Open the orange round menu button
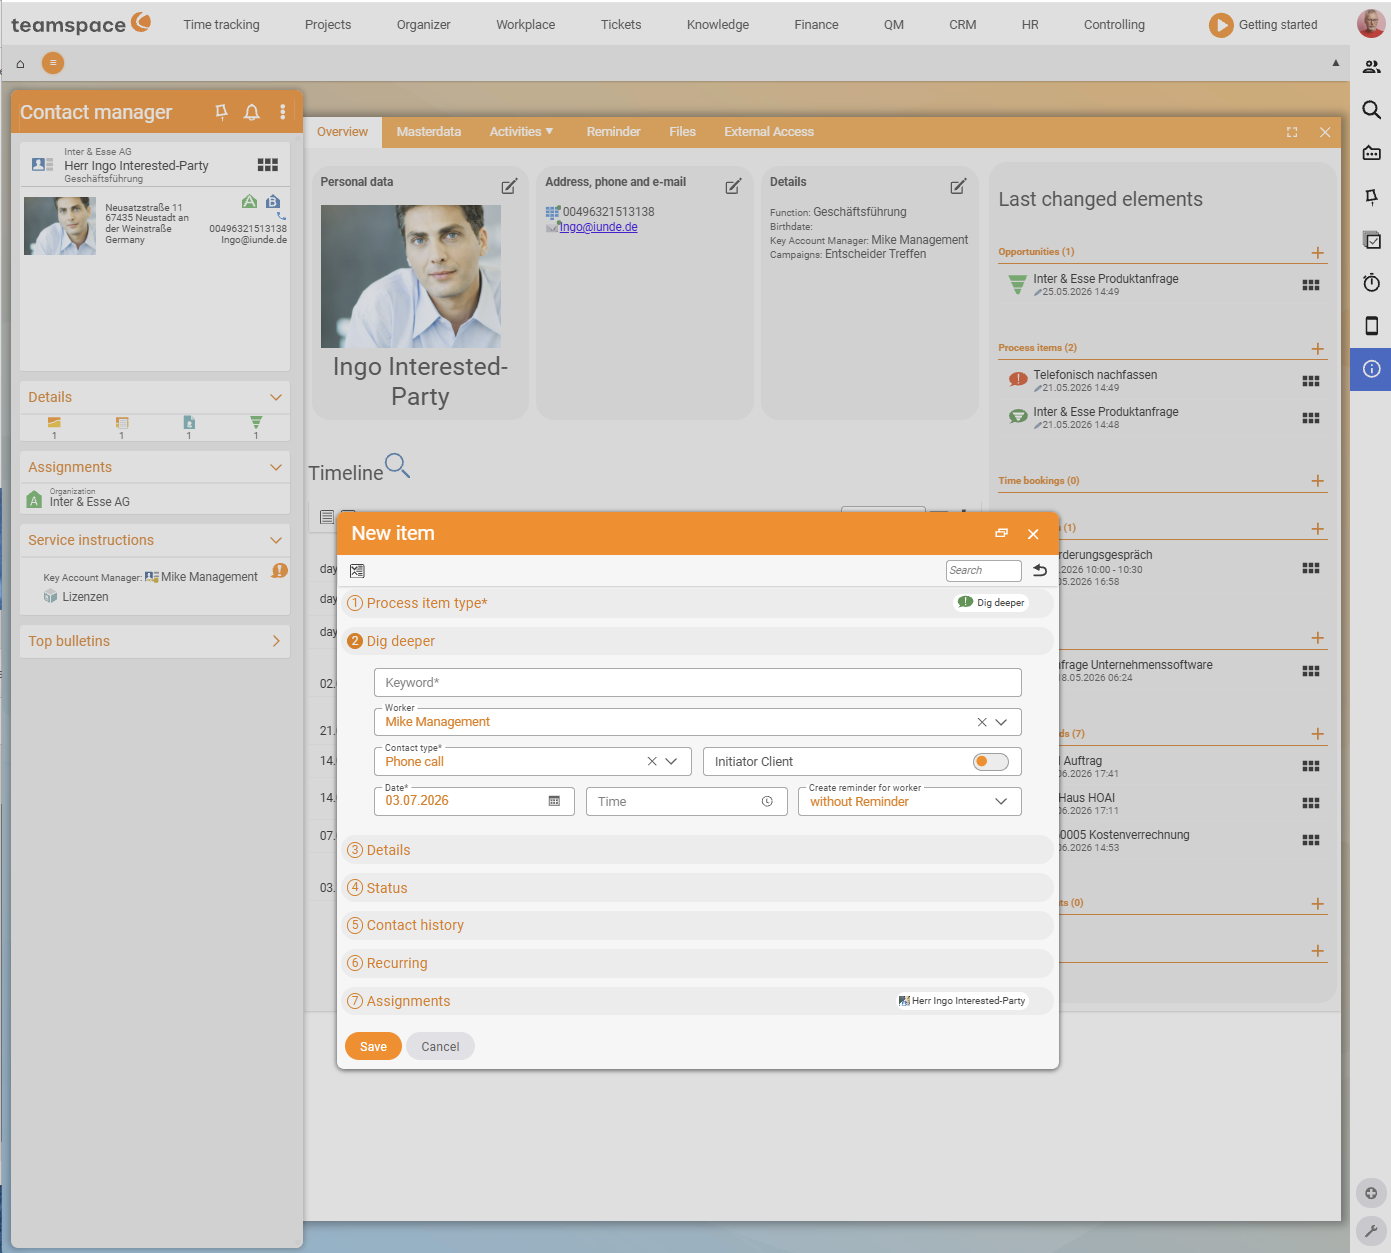Viewport: 1391px width, 1253px height. click(x=53, y=63)
